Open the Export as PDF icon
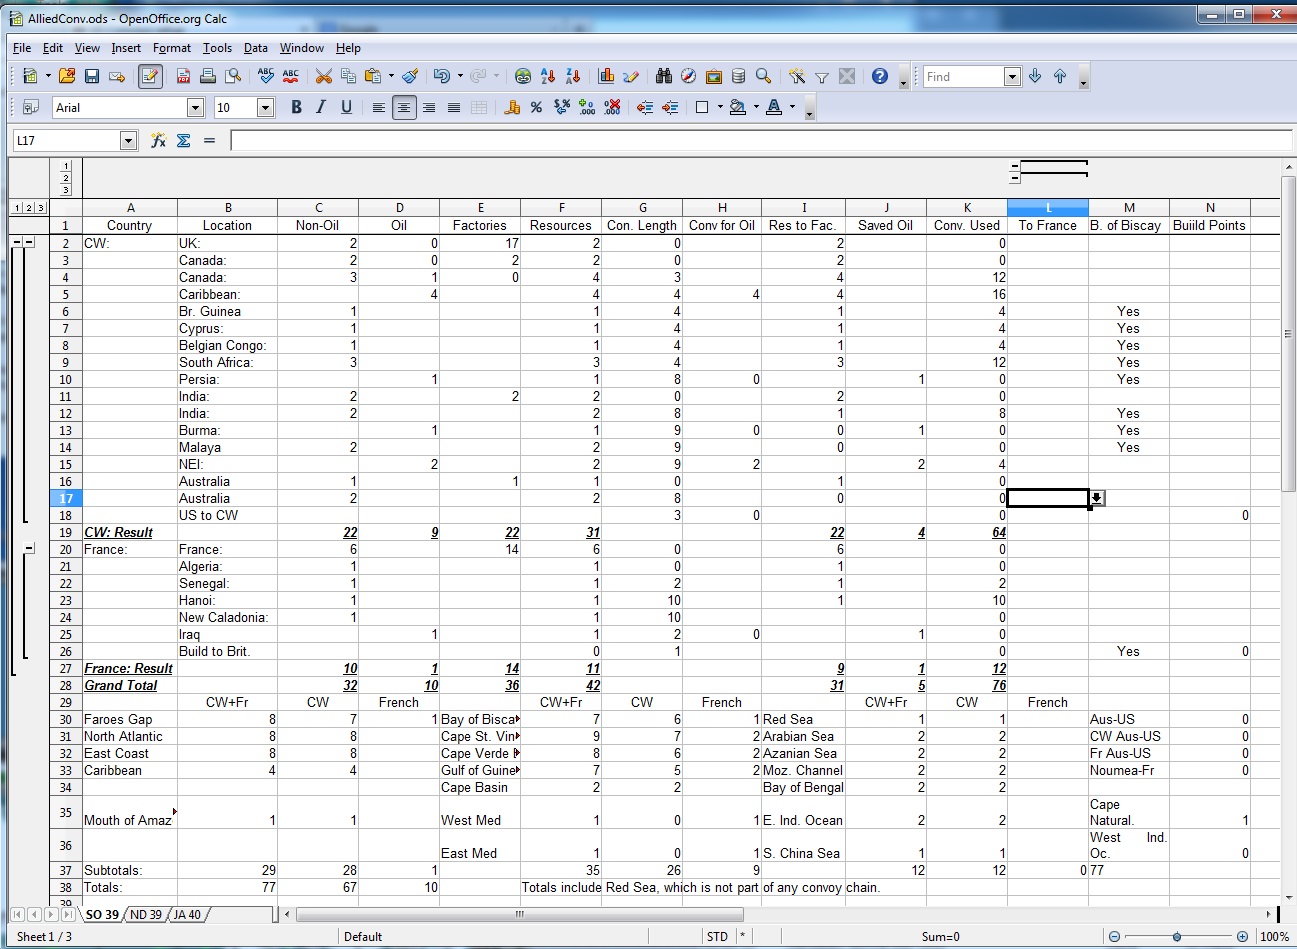The image size is (1297, 949). tap(183, 76)
